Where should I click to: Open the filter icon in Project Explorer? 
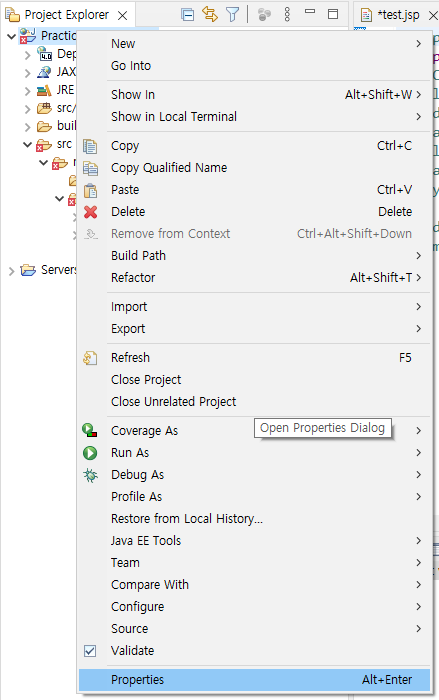[x=232, y=15]
